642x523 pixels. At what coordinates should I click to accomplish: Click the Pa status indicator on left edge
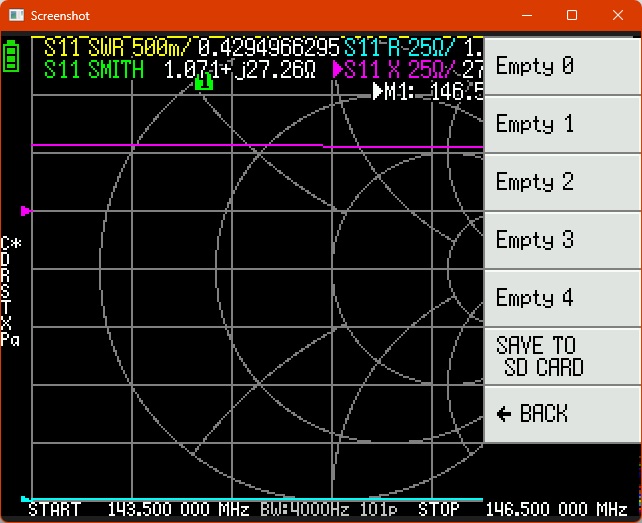point(11,339)
